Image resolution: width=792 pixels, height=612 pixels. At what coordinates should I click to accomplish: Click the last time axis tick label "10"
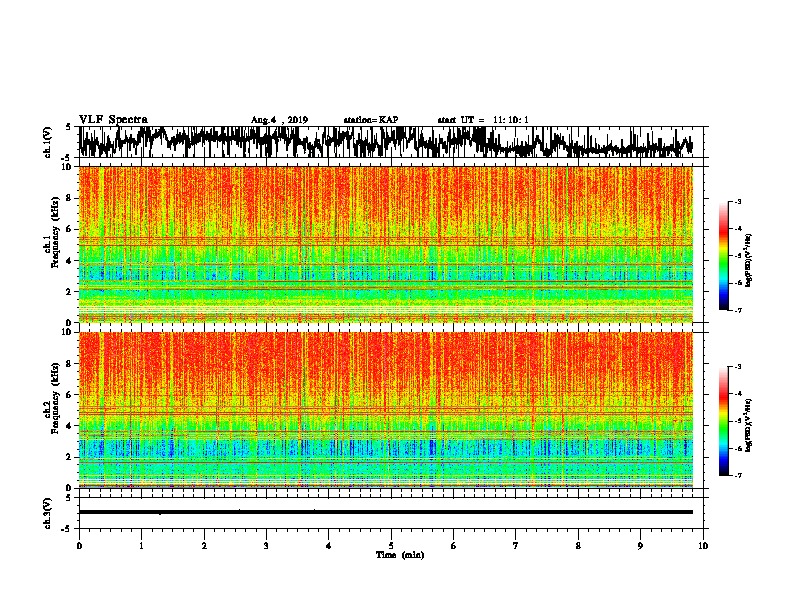(703, 546)
